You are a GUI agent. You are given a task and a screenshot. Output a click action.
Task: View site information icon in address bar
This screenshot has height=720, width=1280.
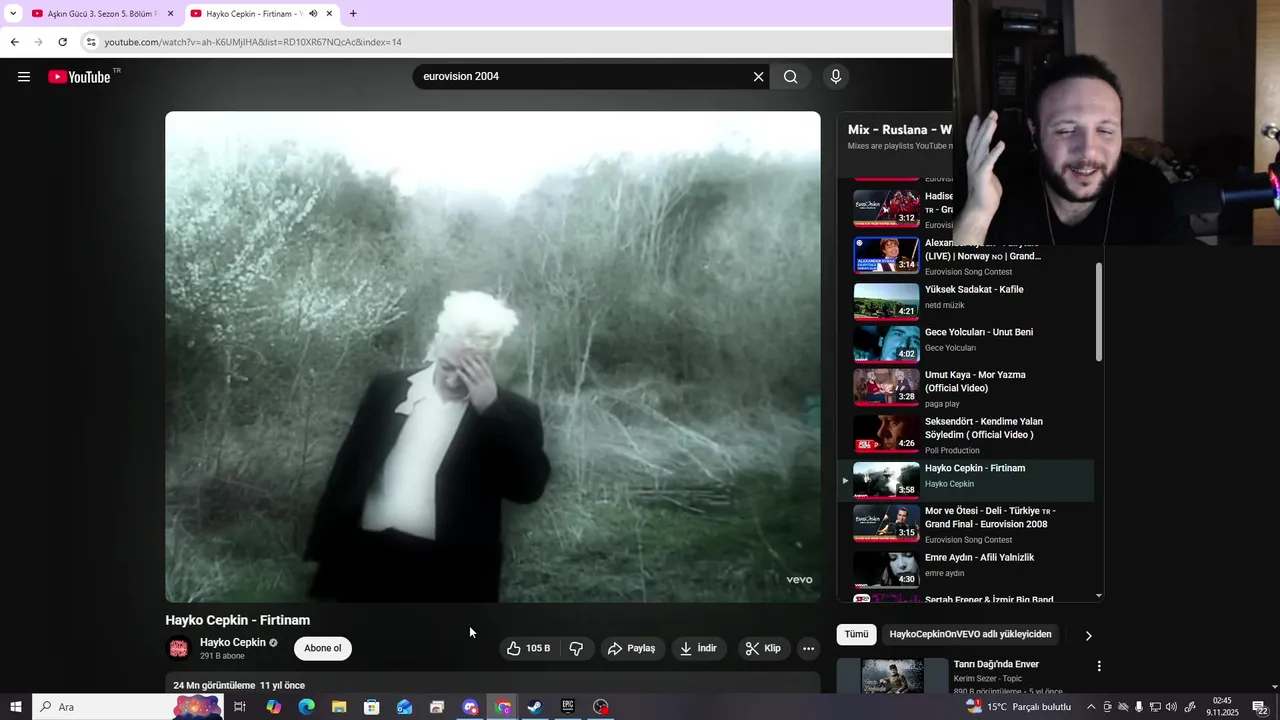click(x=91, y=42)
